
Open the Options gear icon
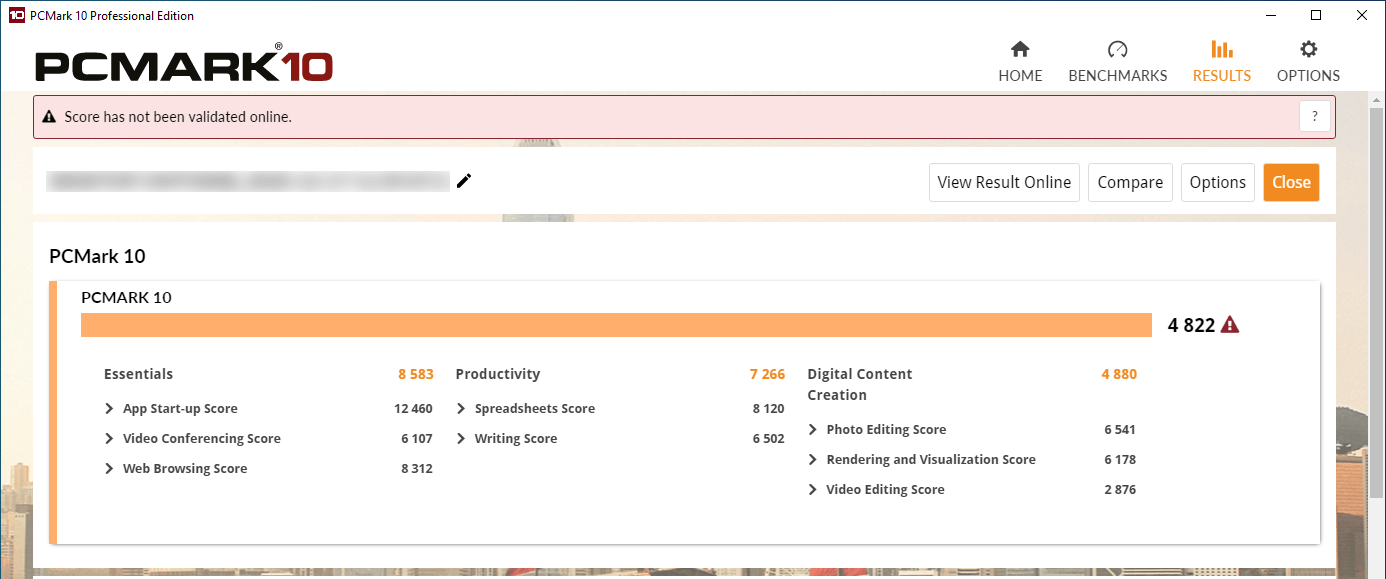point(1308,49)
